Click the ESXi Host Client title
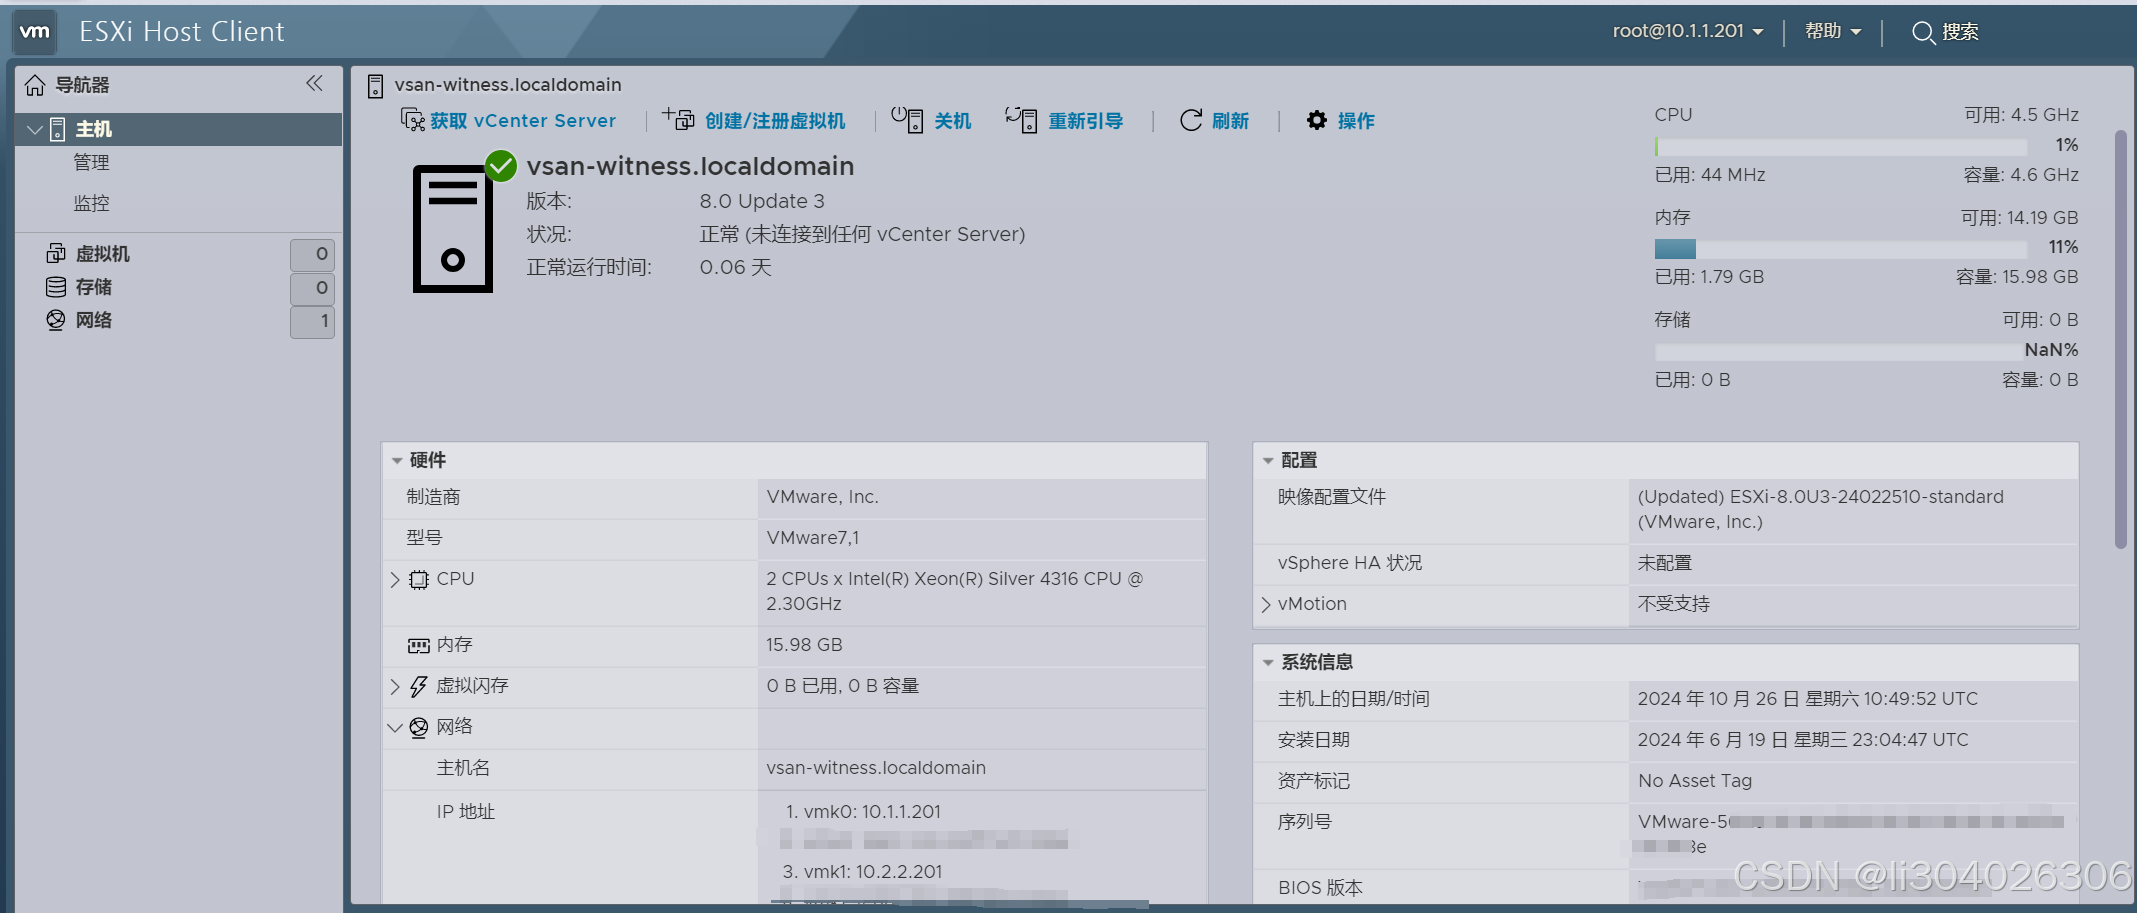The width and height of the screenshot is (2137, 913). [x=182, y=32]
